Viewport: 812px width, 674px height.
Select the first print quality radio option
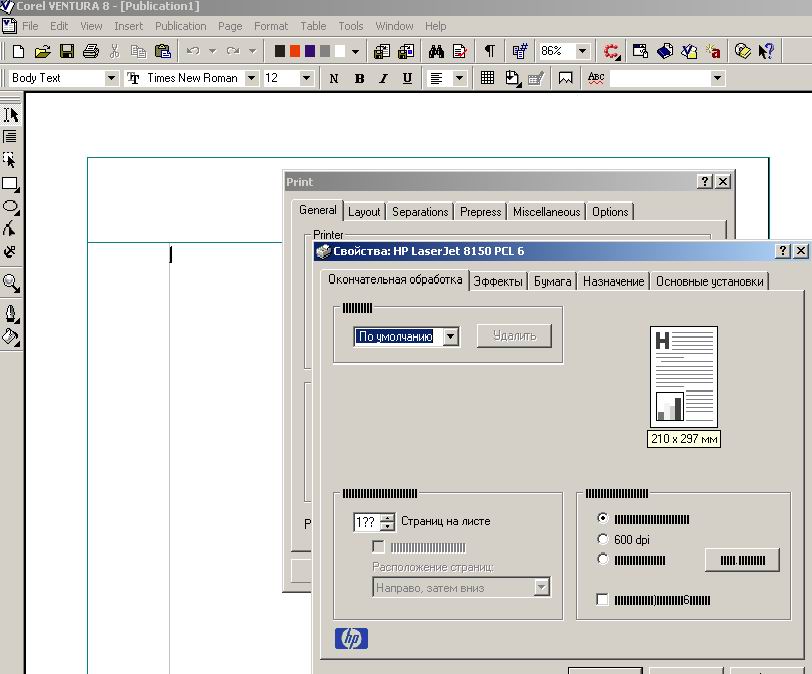(x=602, y=518)
